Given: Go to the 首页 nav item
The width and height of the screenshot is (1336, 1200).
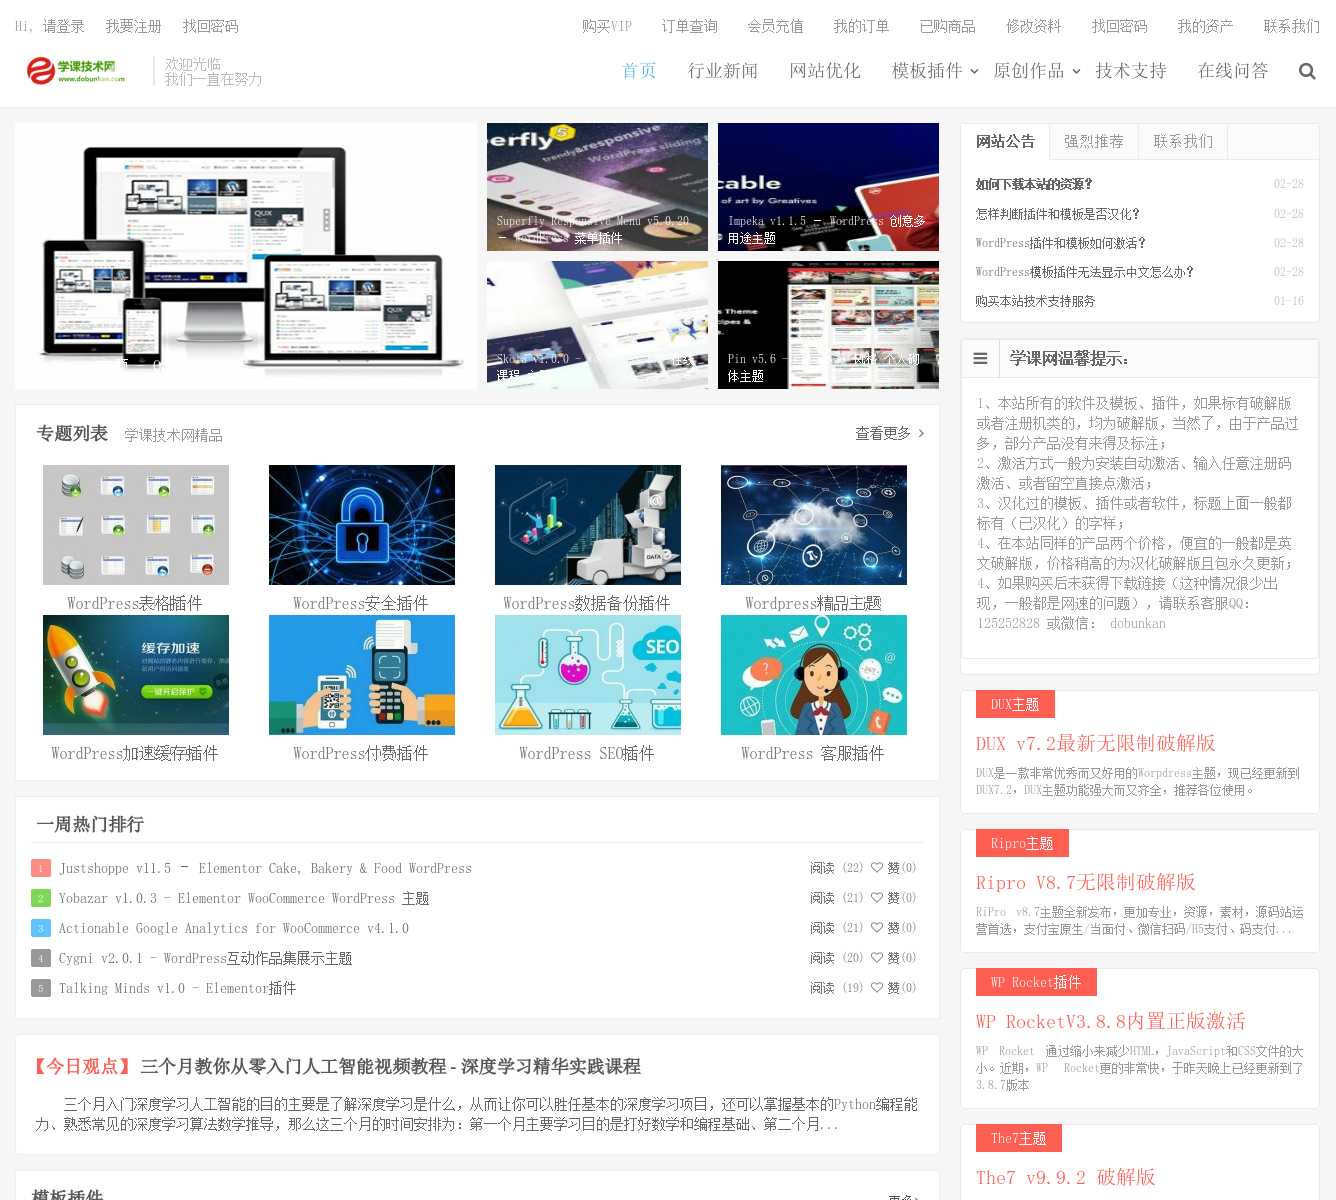Looking at the screenshot, I should (639, 71).
